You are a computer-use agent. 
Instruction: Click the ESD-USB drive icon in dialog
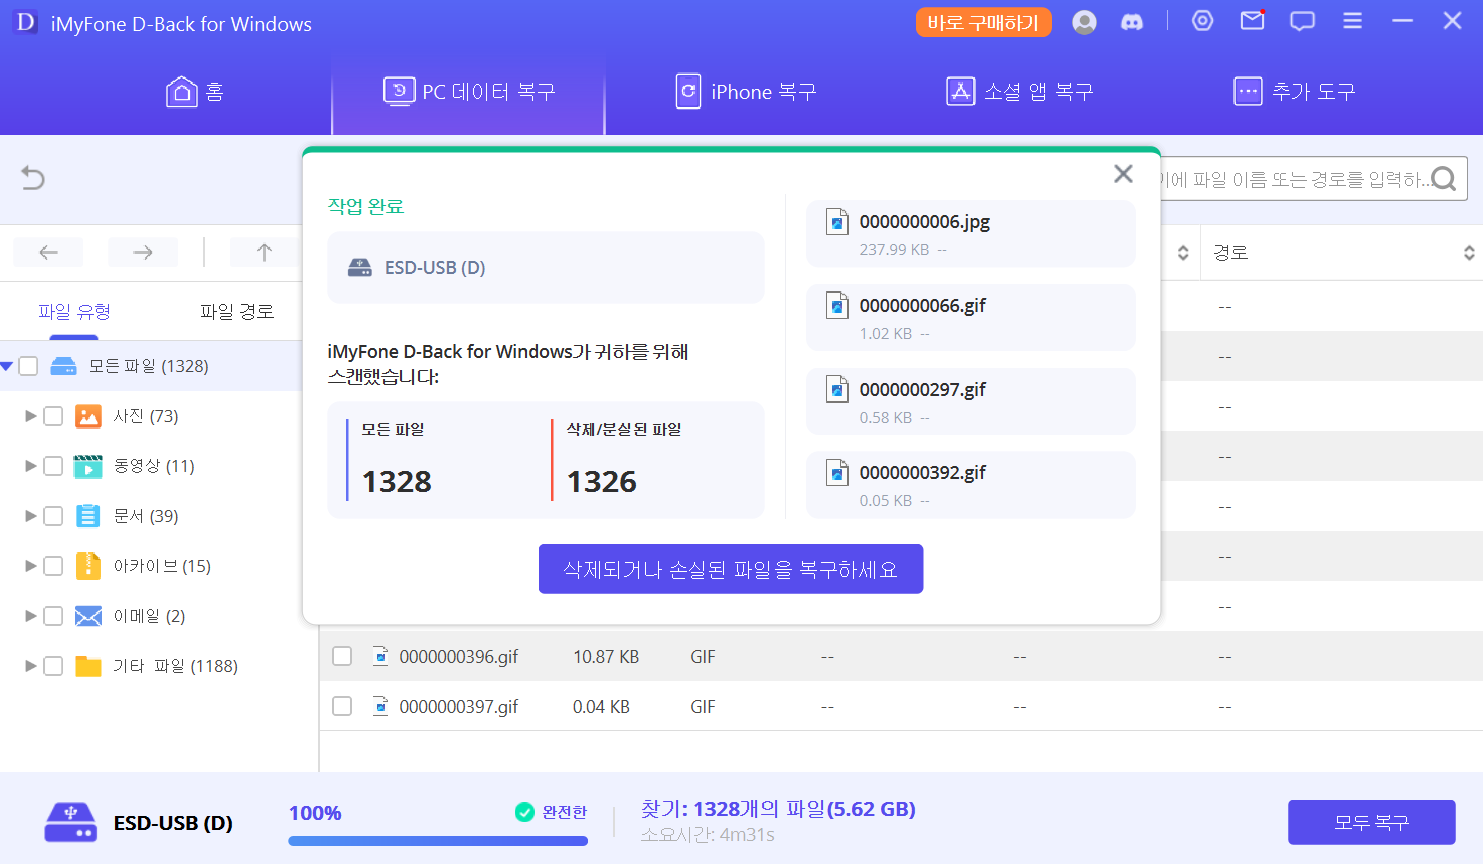pyautogui.click(x=359, y=268)
